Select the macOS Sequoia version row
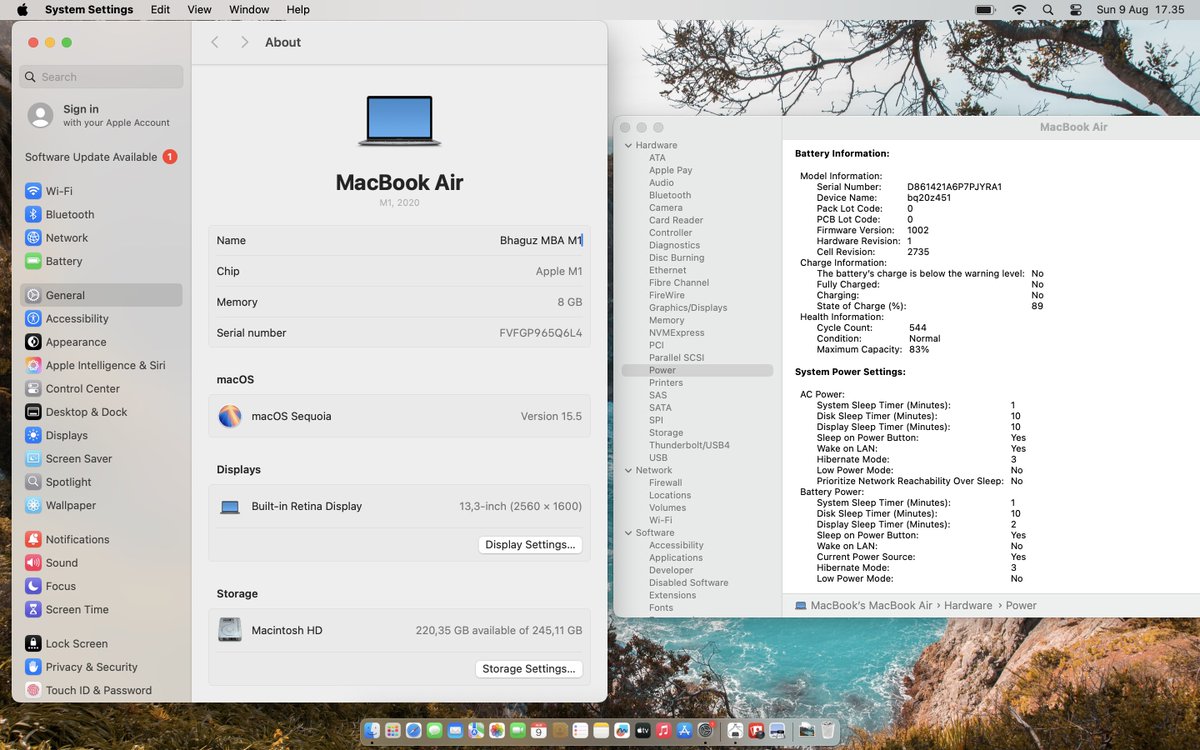This screenshot has width=1200, height=750. tap(399, 416)
